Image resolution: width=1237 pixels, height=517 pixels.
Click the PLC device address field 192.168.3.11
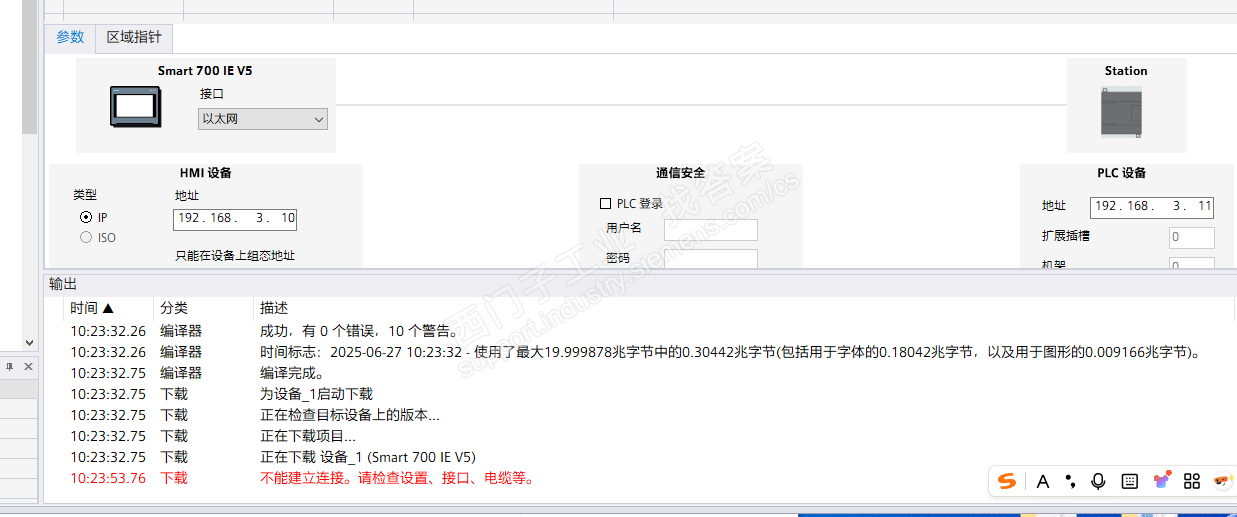[x=1152, y=207]
